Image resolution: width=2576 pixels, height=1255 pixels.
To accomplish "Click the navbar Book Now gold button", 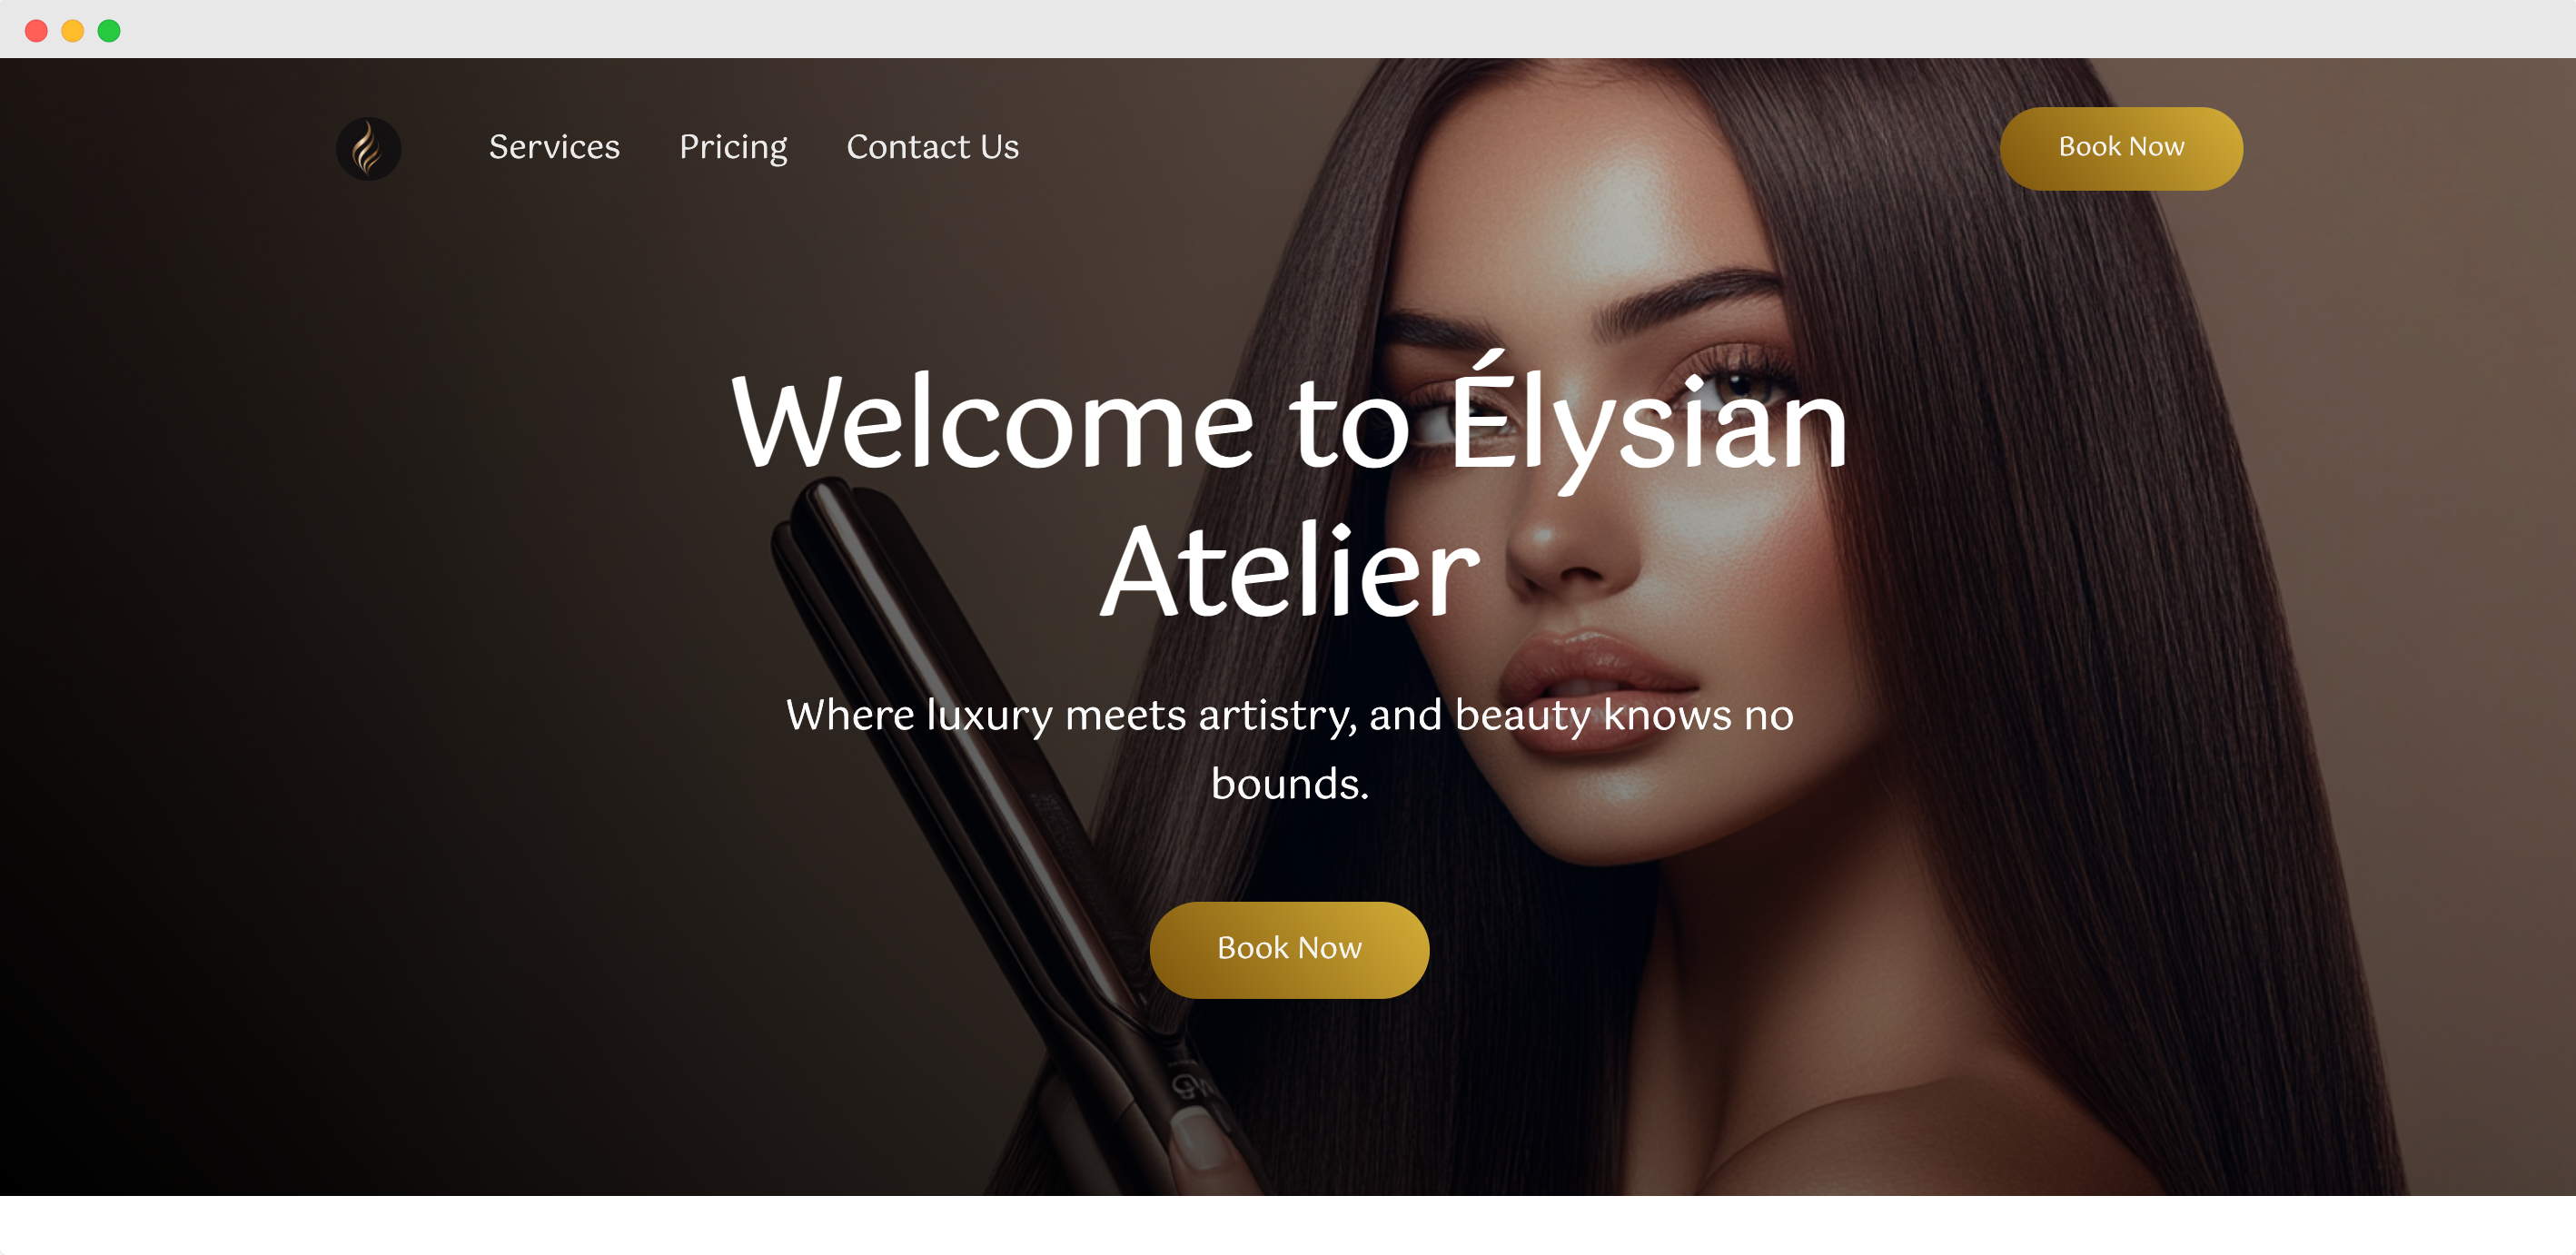I will click(x=2121, y=148).
